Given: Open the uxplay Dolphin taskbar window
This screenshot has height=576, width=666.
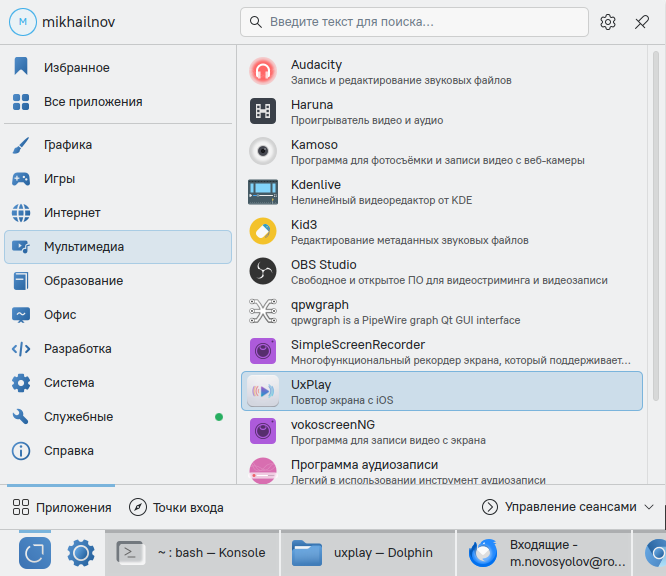Looking at the screenshot, I should (363, 552).
